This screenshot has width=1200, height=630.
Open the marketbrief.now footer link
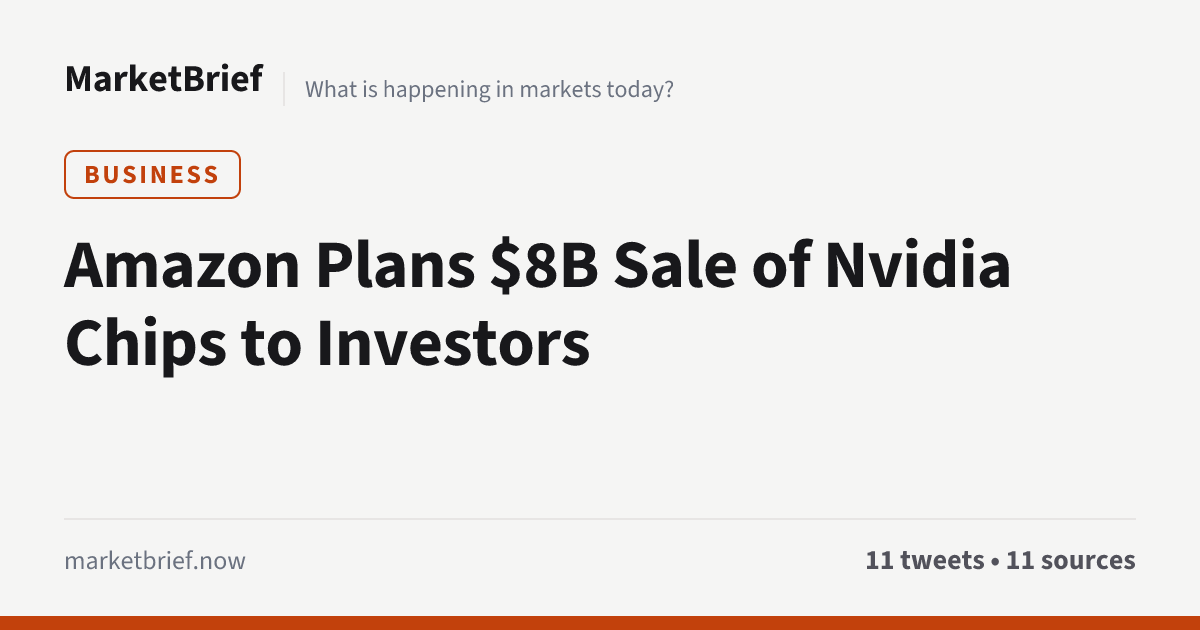[x=154, y=561]
